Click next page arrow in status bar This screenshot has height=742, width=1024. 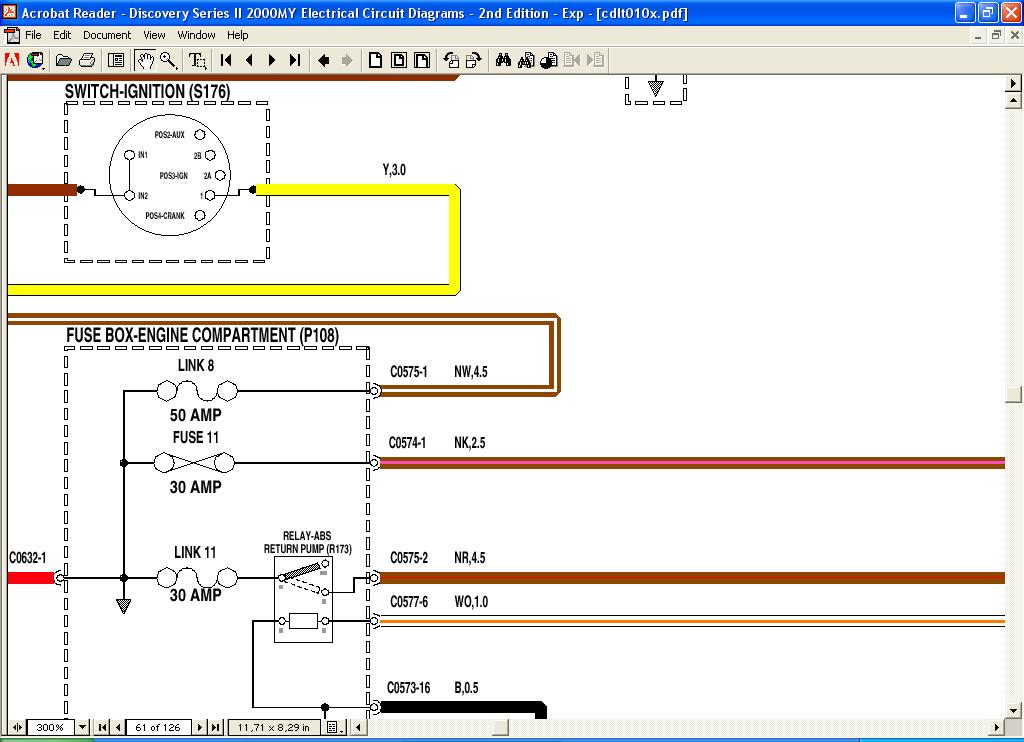(200, 727)
